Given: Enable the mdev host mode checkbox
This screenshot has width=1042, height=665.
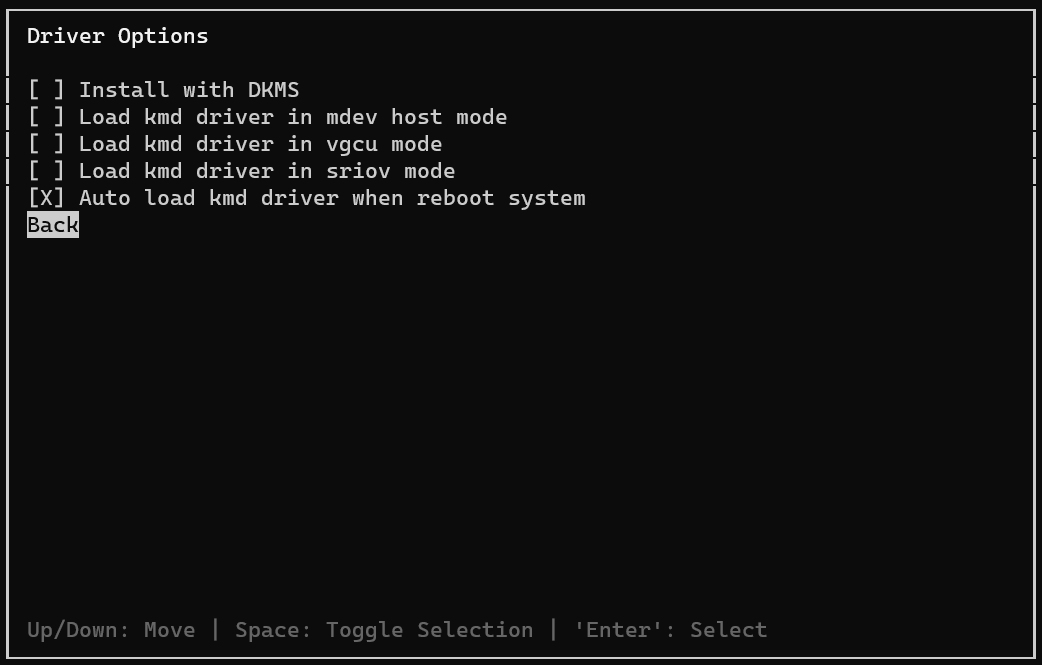Looking at the screenshot, I should [x=46, y=117].
